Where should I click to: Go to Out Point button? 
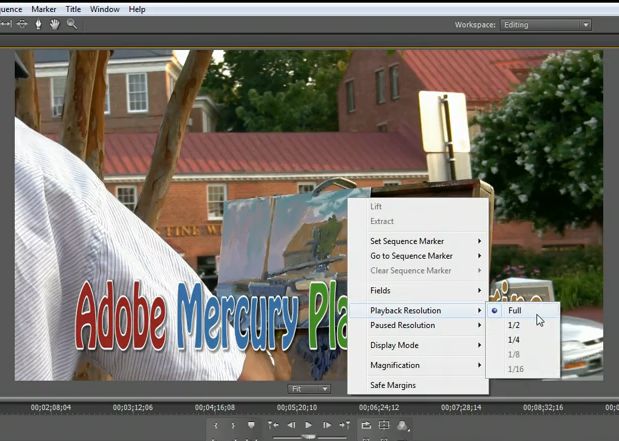(345, 425)
